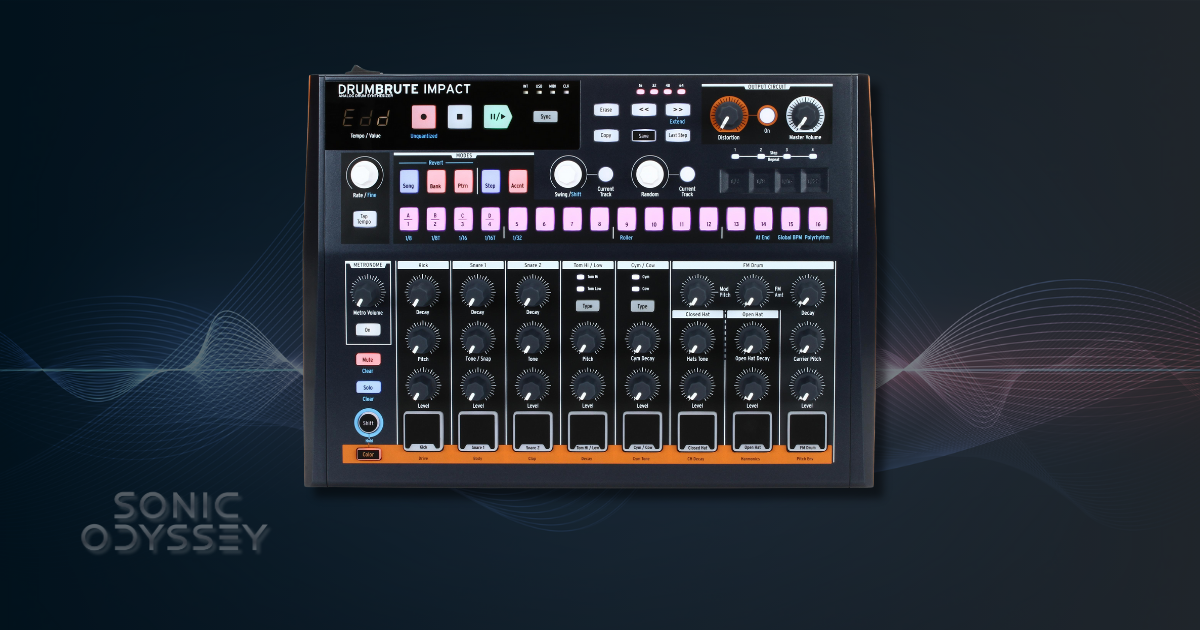Click the Metro Volume knob

coord(367,291)
